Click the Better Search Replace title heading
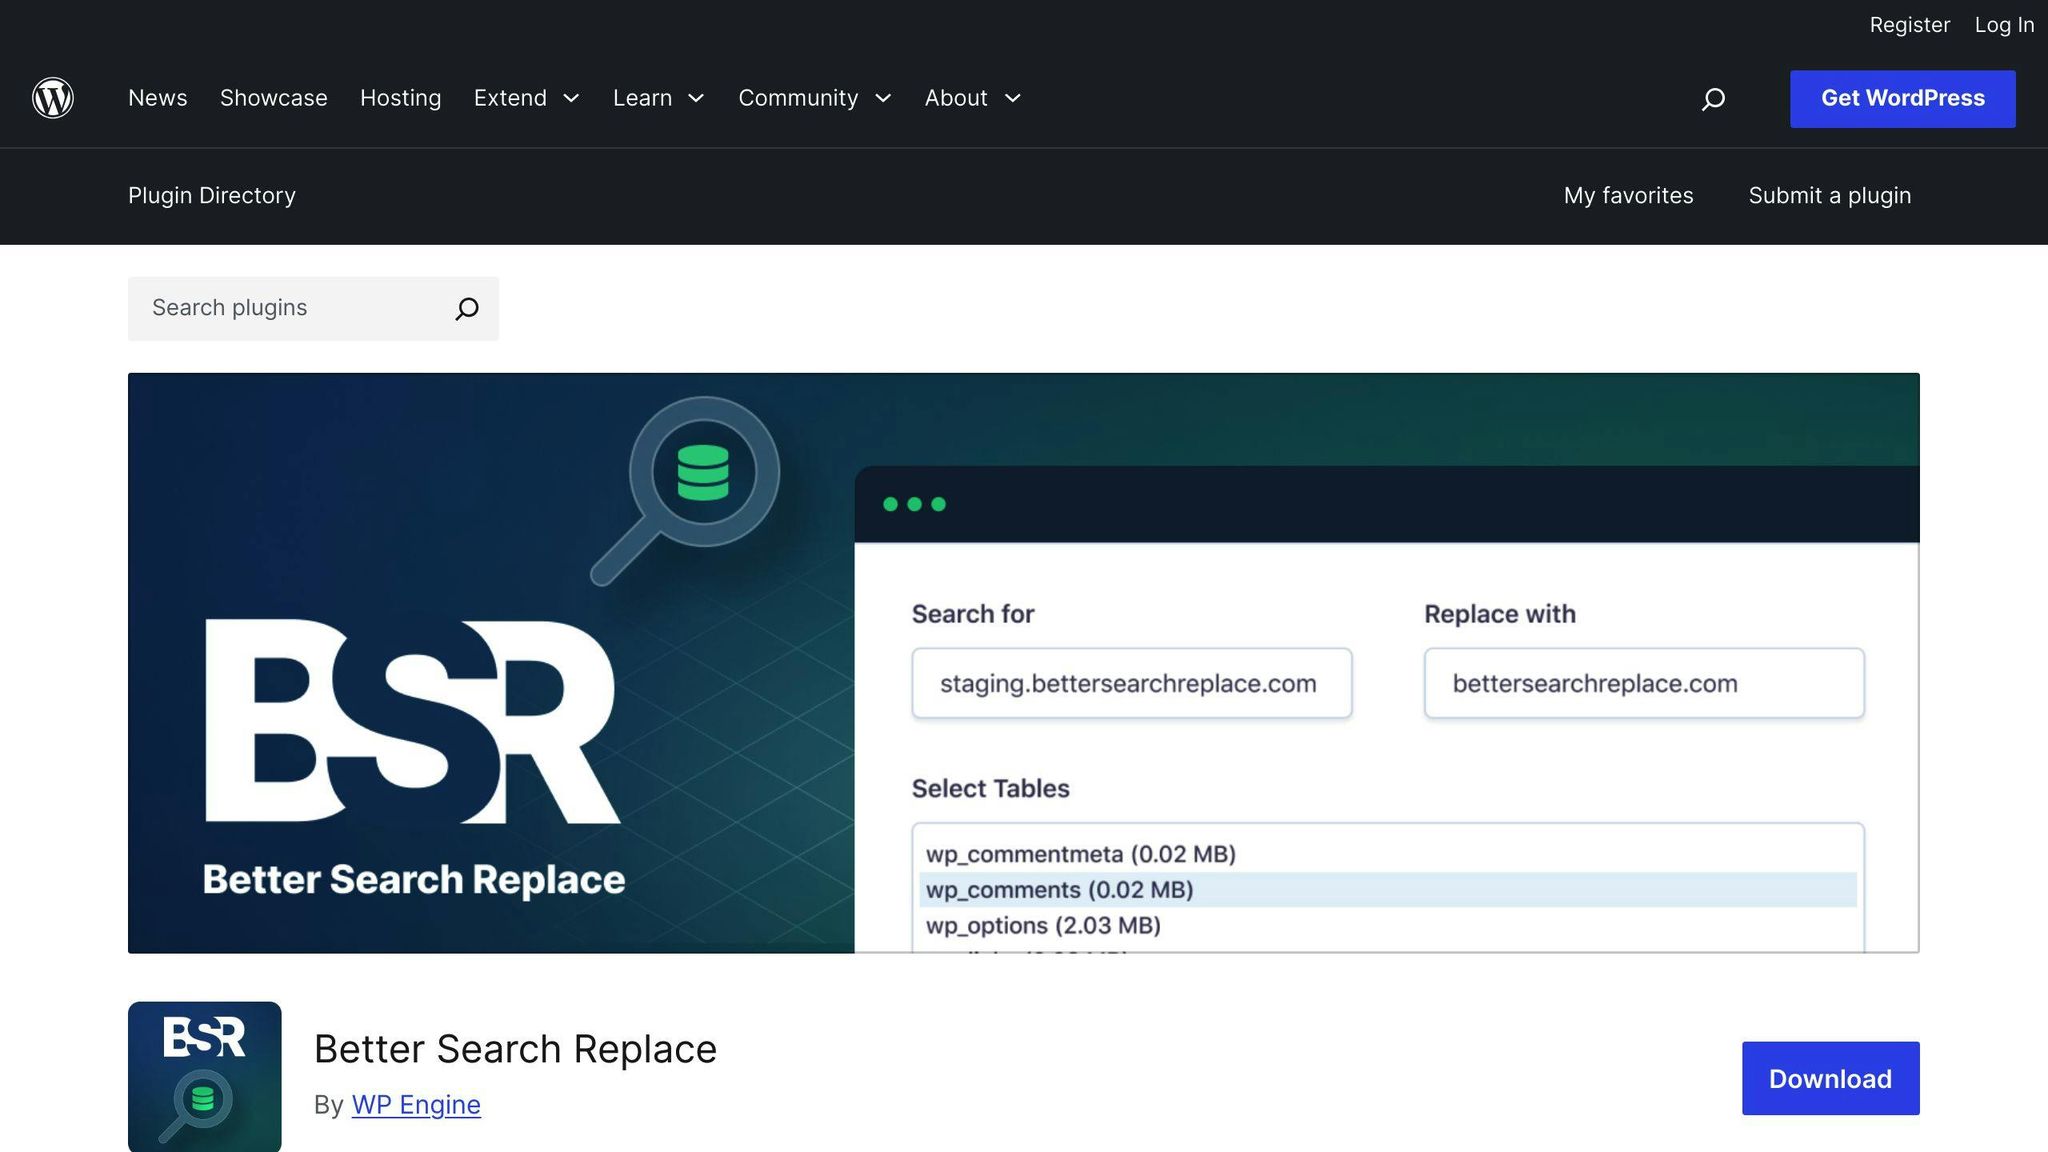The width and height of the screenshot is (2048, 1152). [x=515, y=1049]
